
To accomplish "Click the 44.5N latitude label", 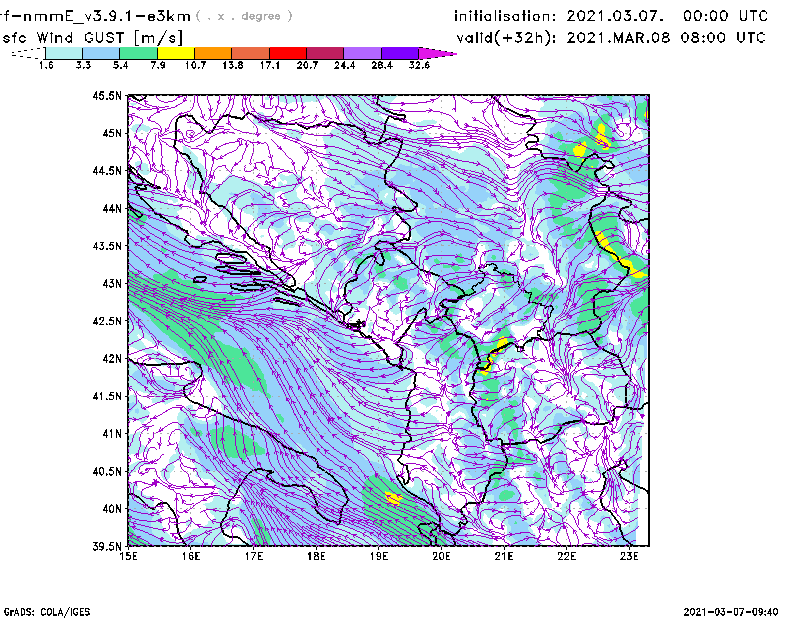I will tap(107, 170).
